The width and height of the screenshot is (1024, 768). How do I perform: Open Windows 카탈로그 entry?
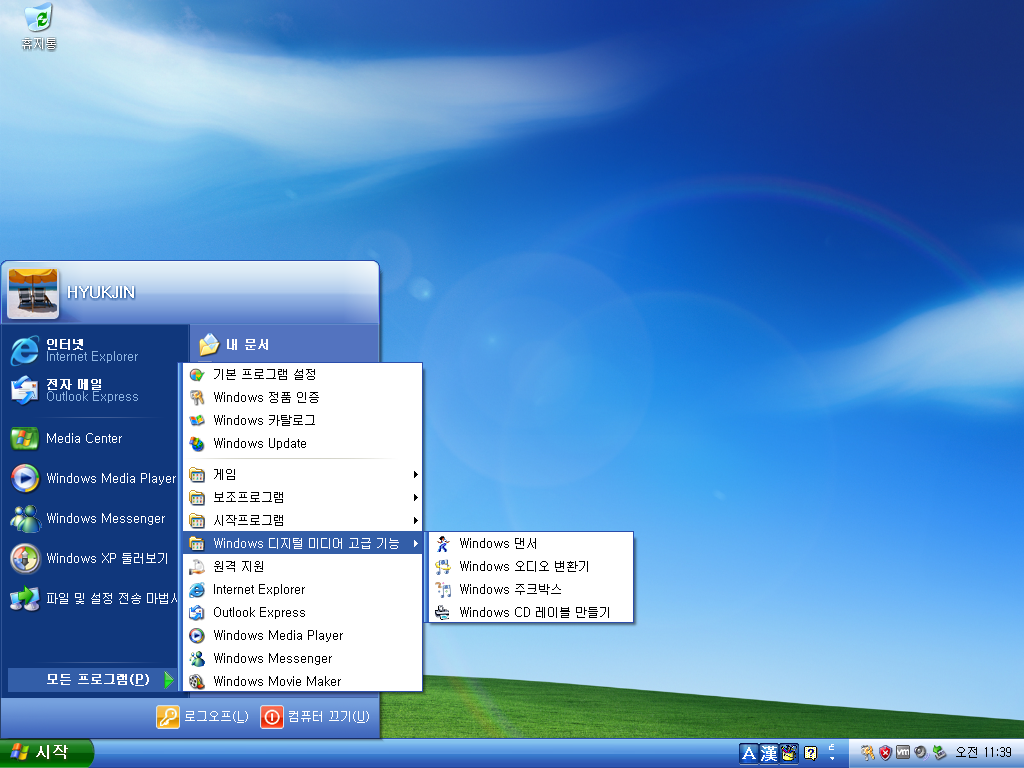tap(302, 420)
